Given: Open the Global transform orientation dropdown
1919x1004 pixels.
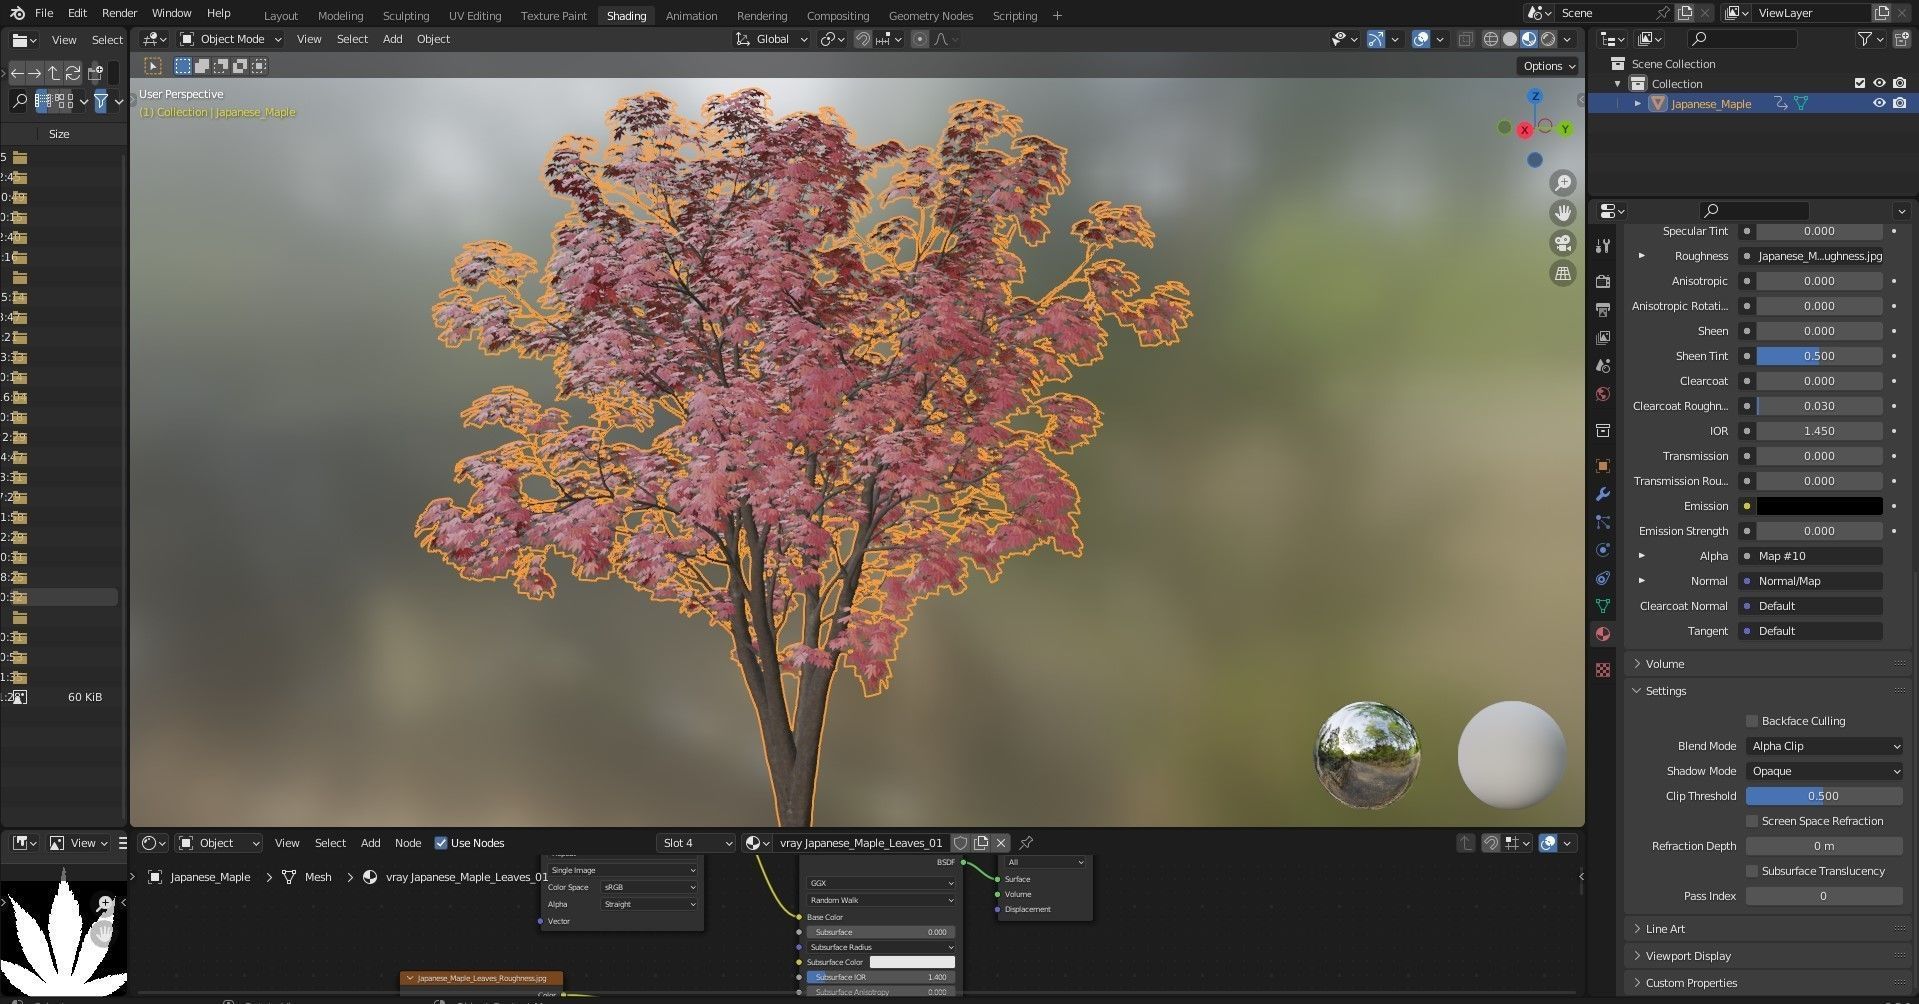Looking at the screenshot, I should pos(771,39).
